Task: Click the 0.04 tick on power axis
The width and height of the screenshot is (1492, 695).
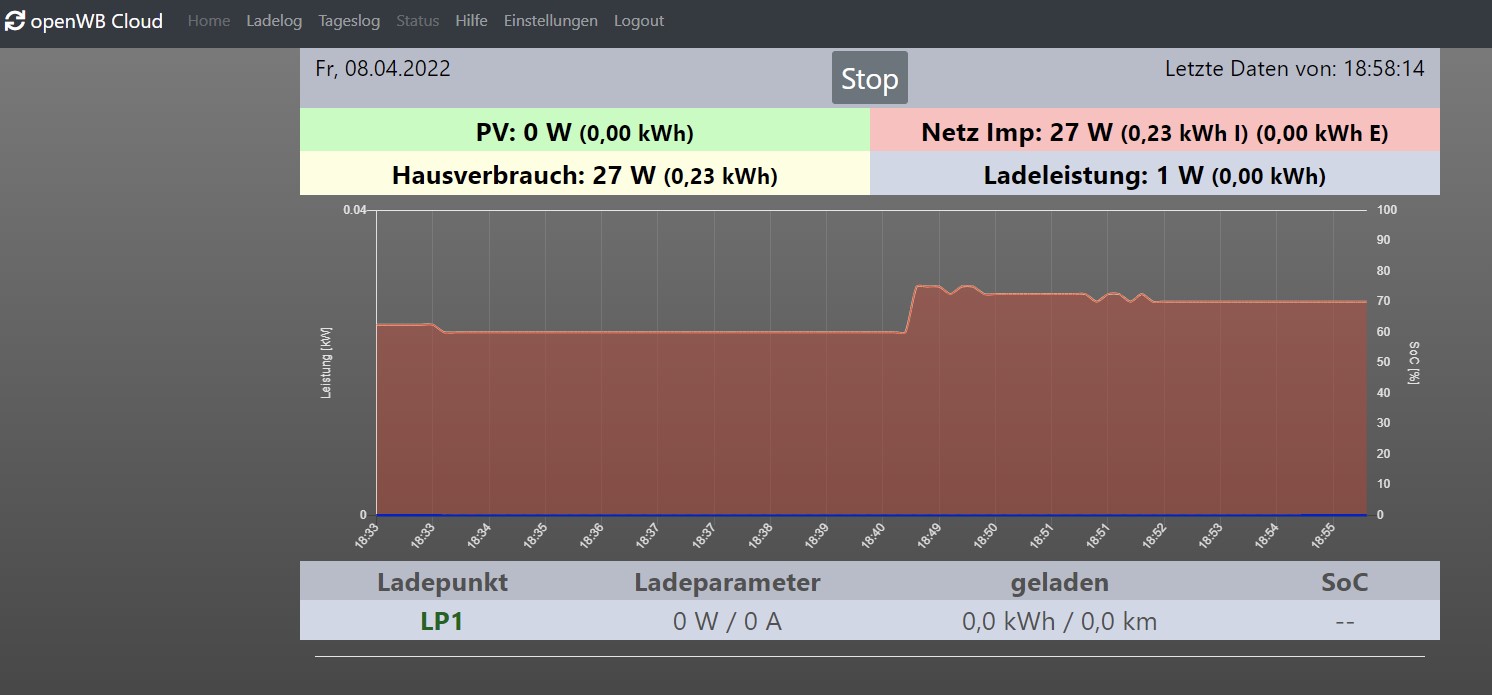Action: (355, 210)
